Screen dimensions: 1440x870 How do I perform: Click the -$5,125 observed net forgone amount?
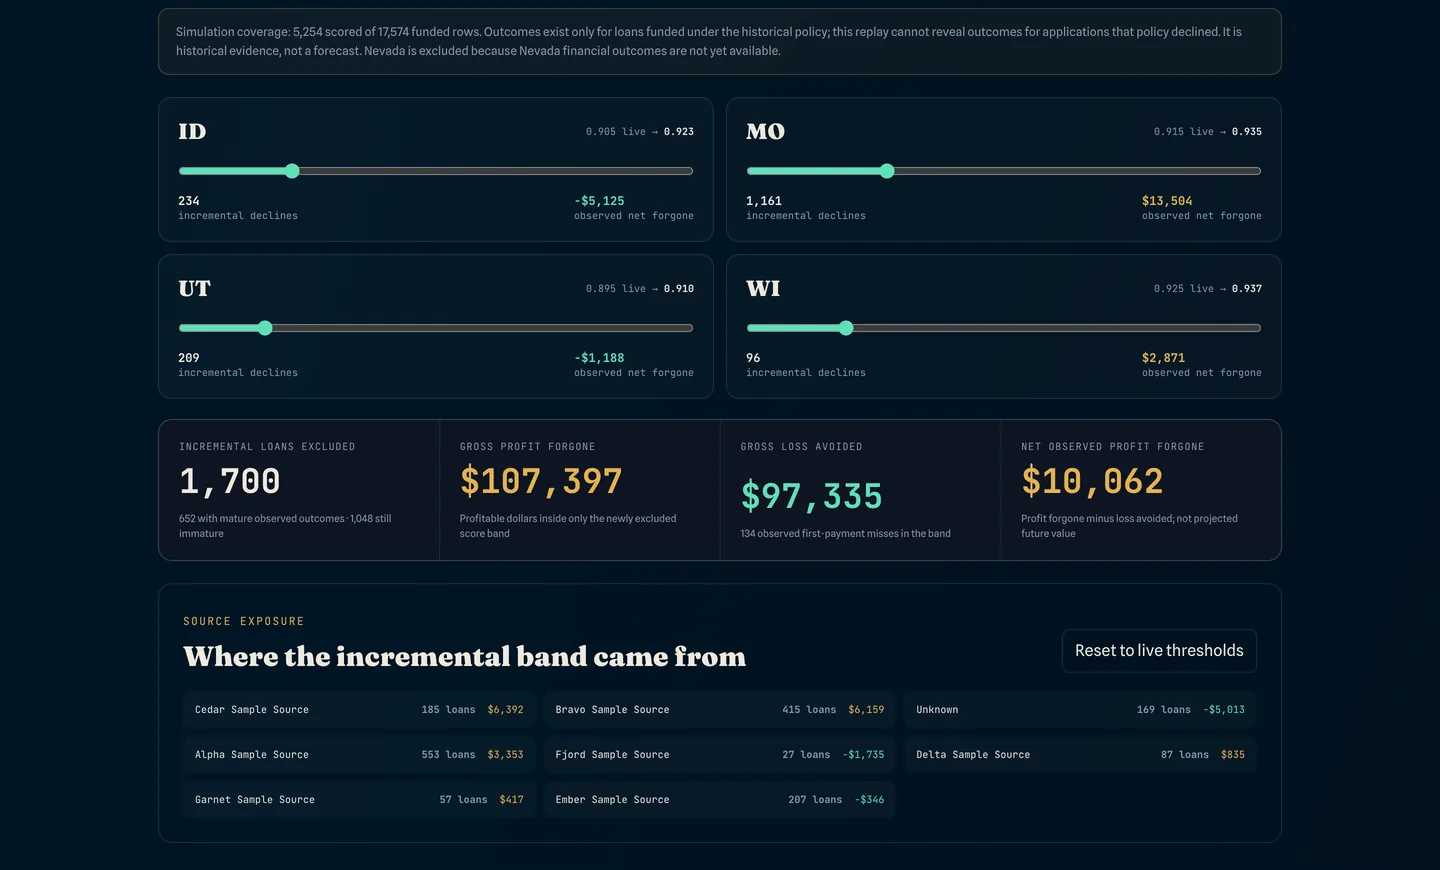click(x=599, y=201)
